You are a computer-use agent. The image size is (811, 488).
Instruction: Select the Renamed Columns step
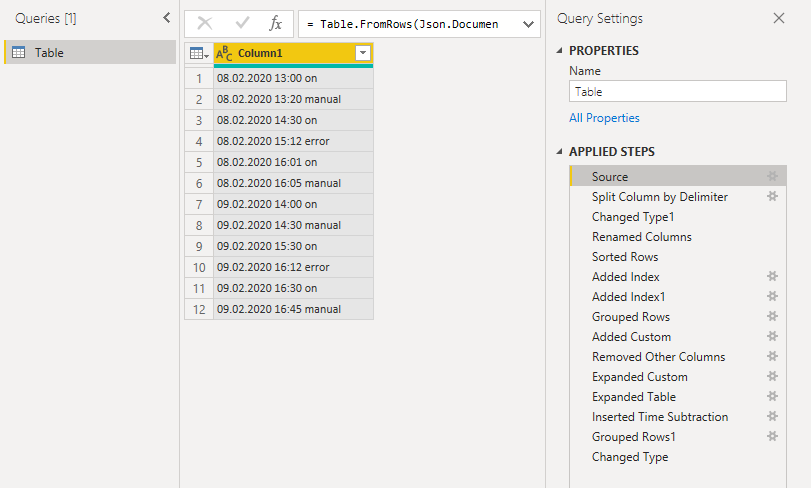[678, 237]
